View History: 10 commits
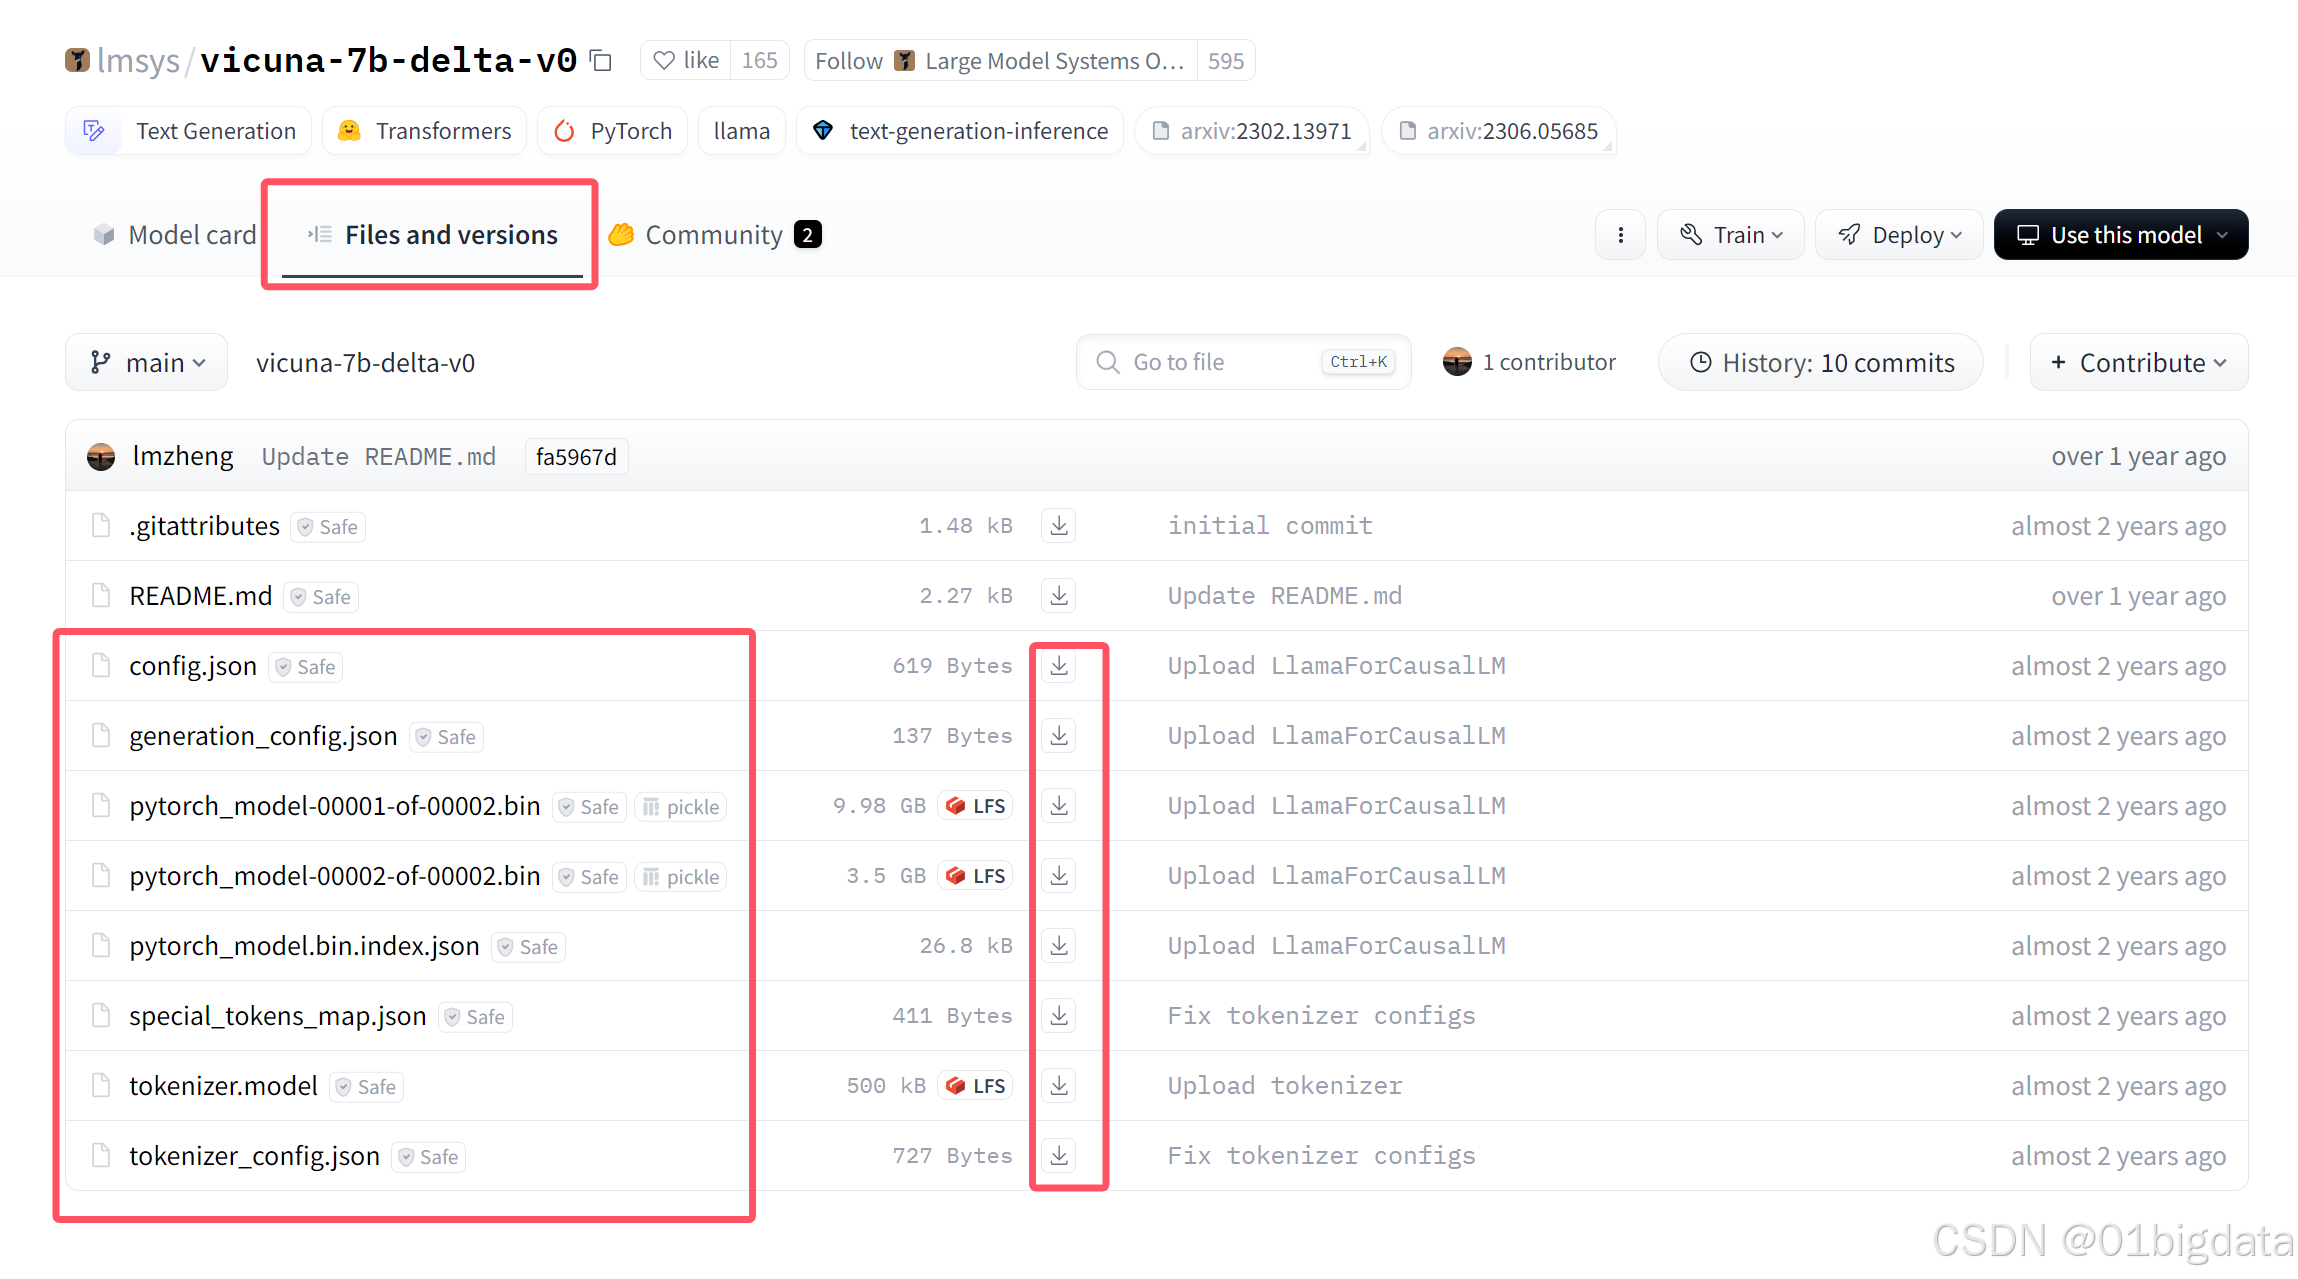 coord(1820,362)
